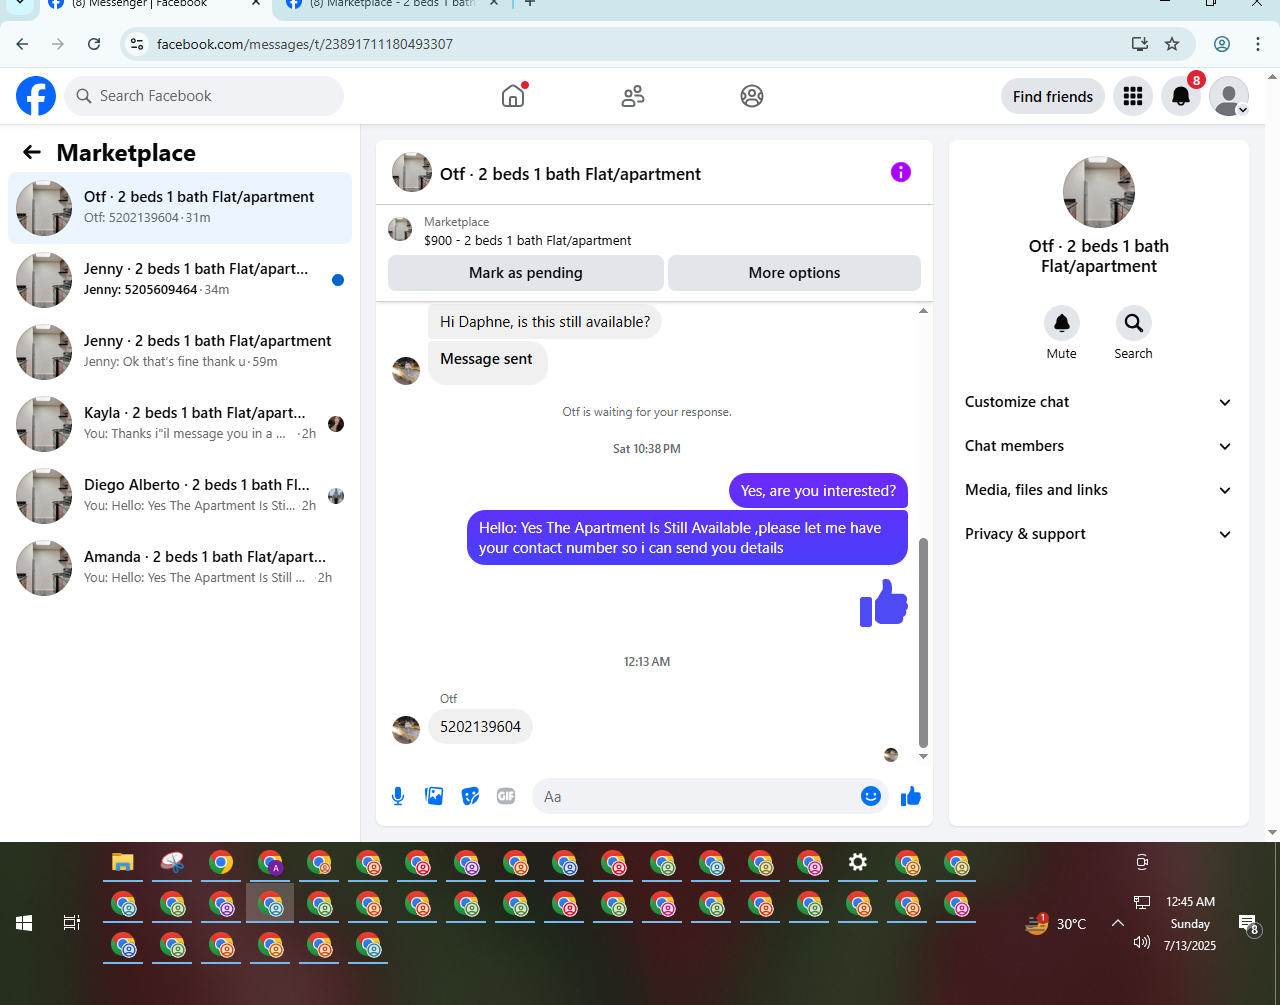Send a thumbs-up like from composer
1280x1005 pixels.
point(911,796)
